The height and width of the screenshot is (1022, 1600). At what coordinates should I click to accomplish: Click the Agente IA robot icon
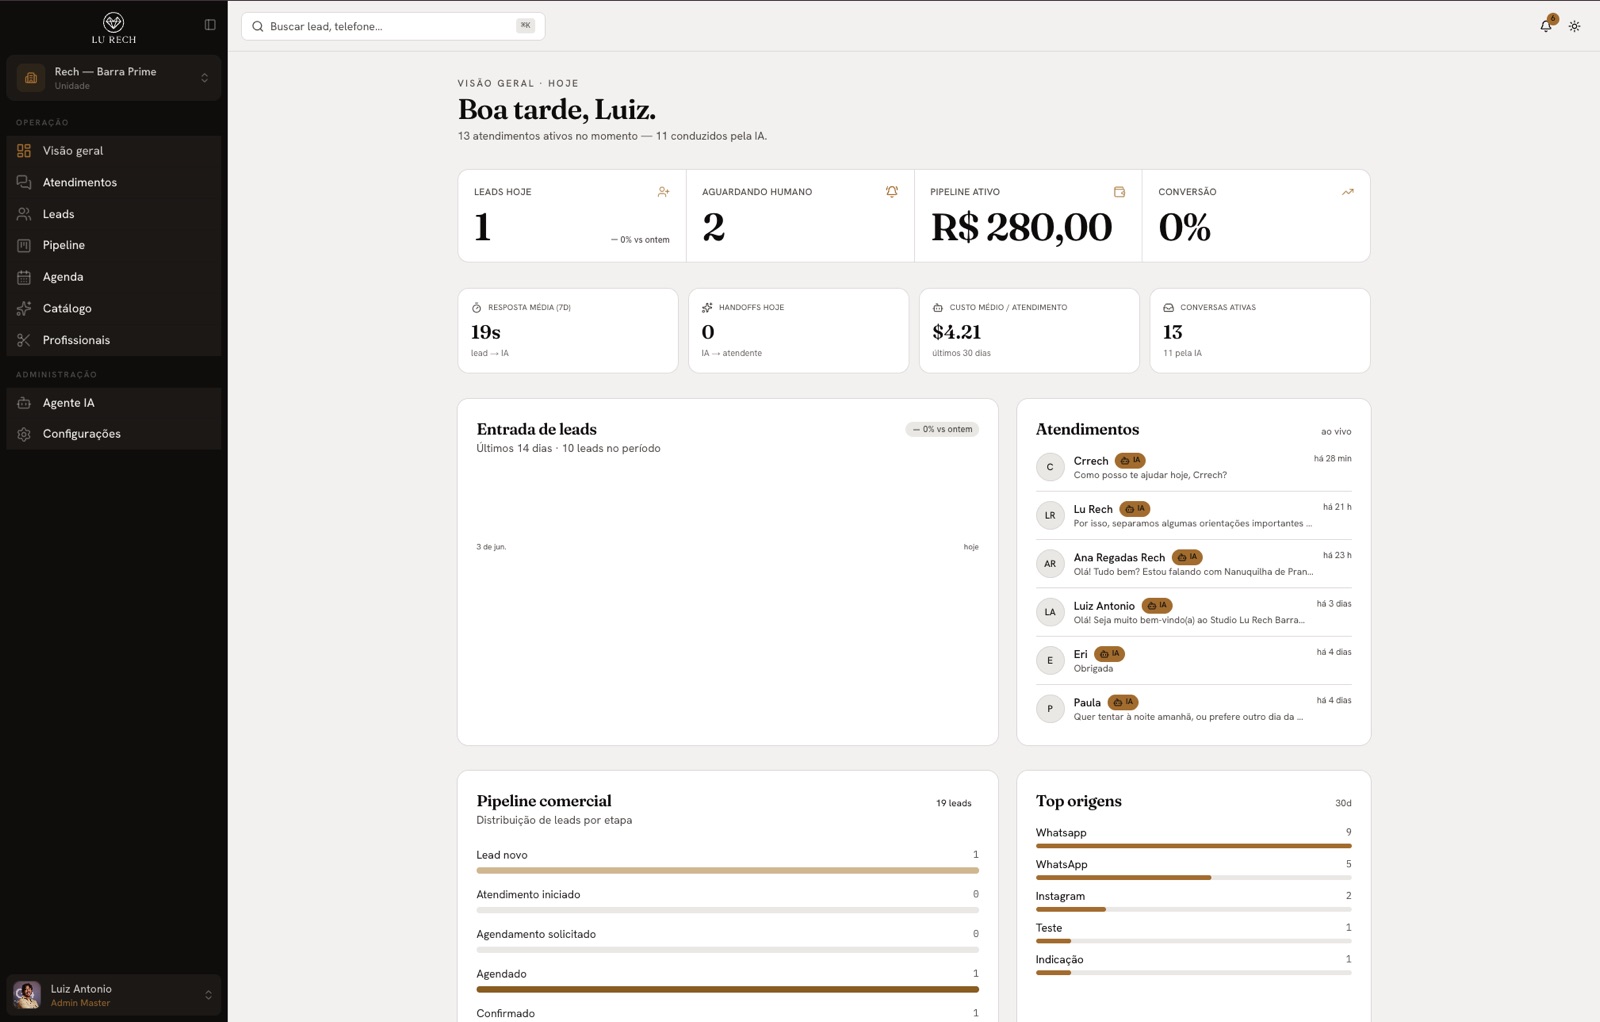[x=24, y=403]
